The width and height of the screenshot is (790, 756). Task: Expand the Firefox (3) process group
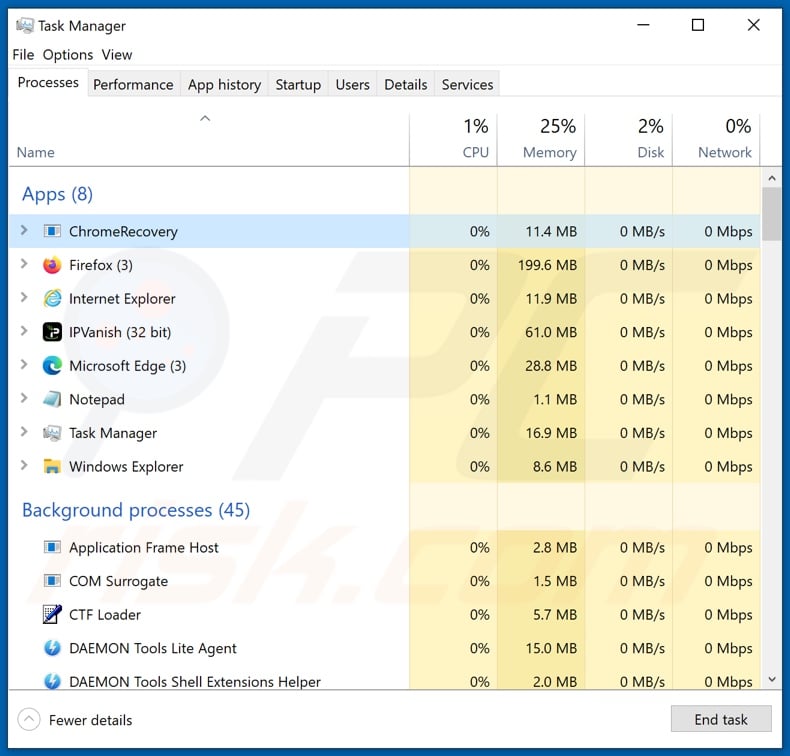pos(24,264)
